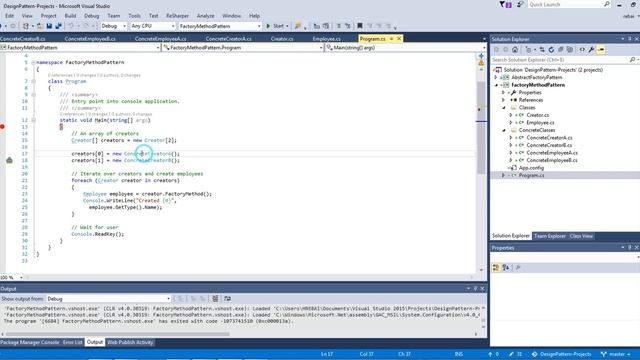Click the open file folder icon in the toolbar

40,26
